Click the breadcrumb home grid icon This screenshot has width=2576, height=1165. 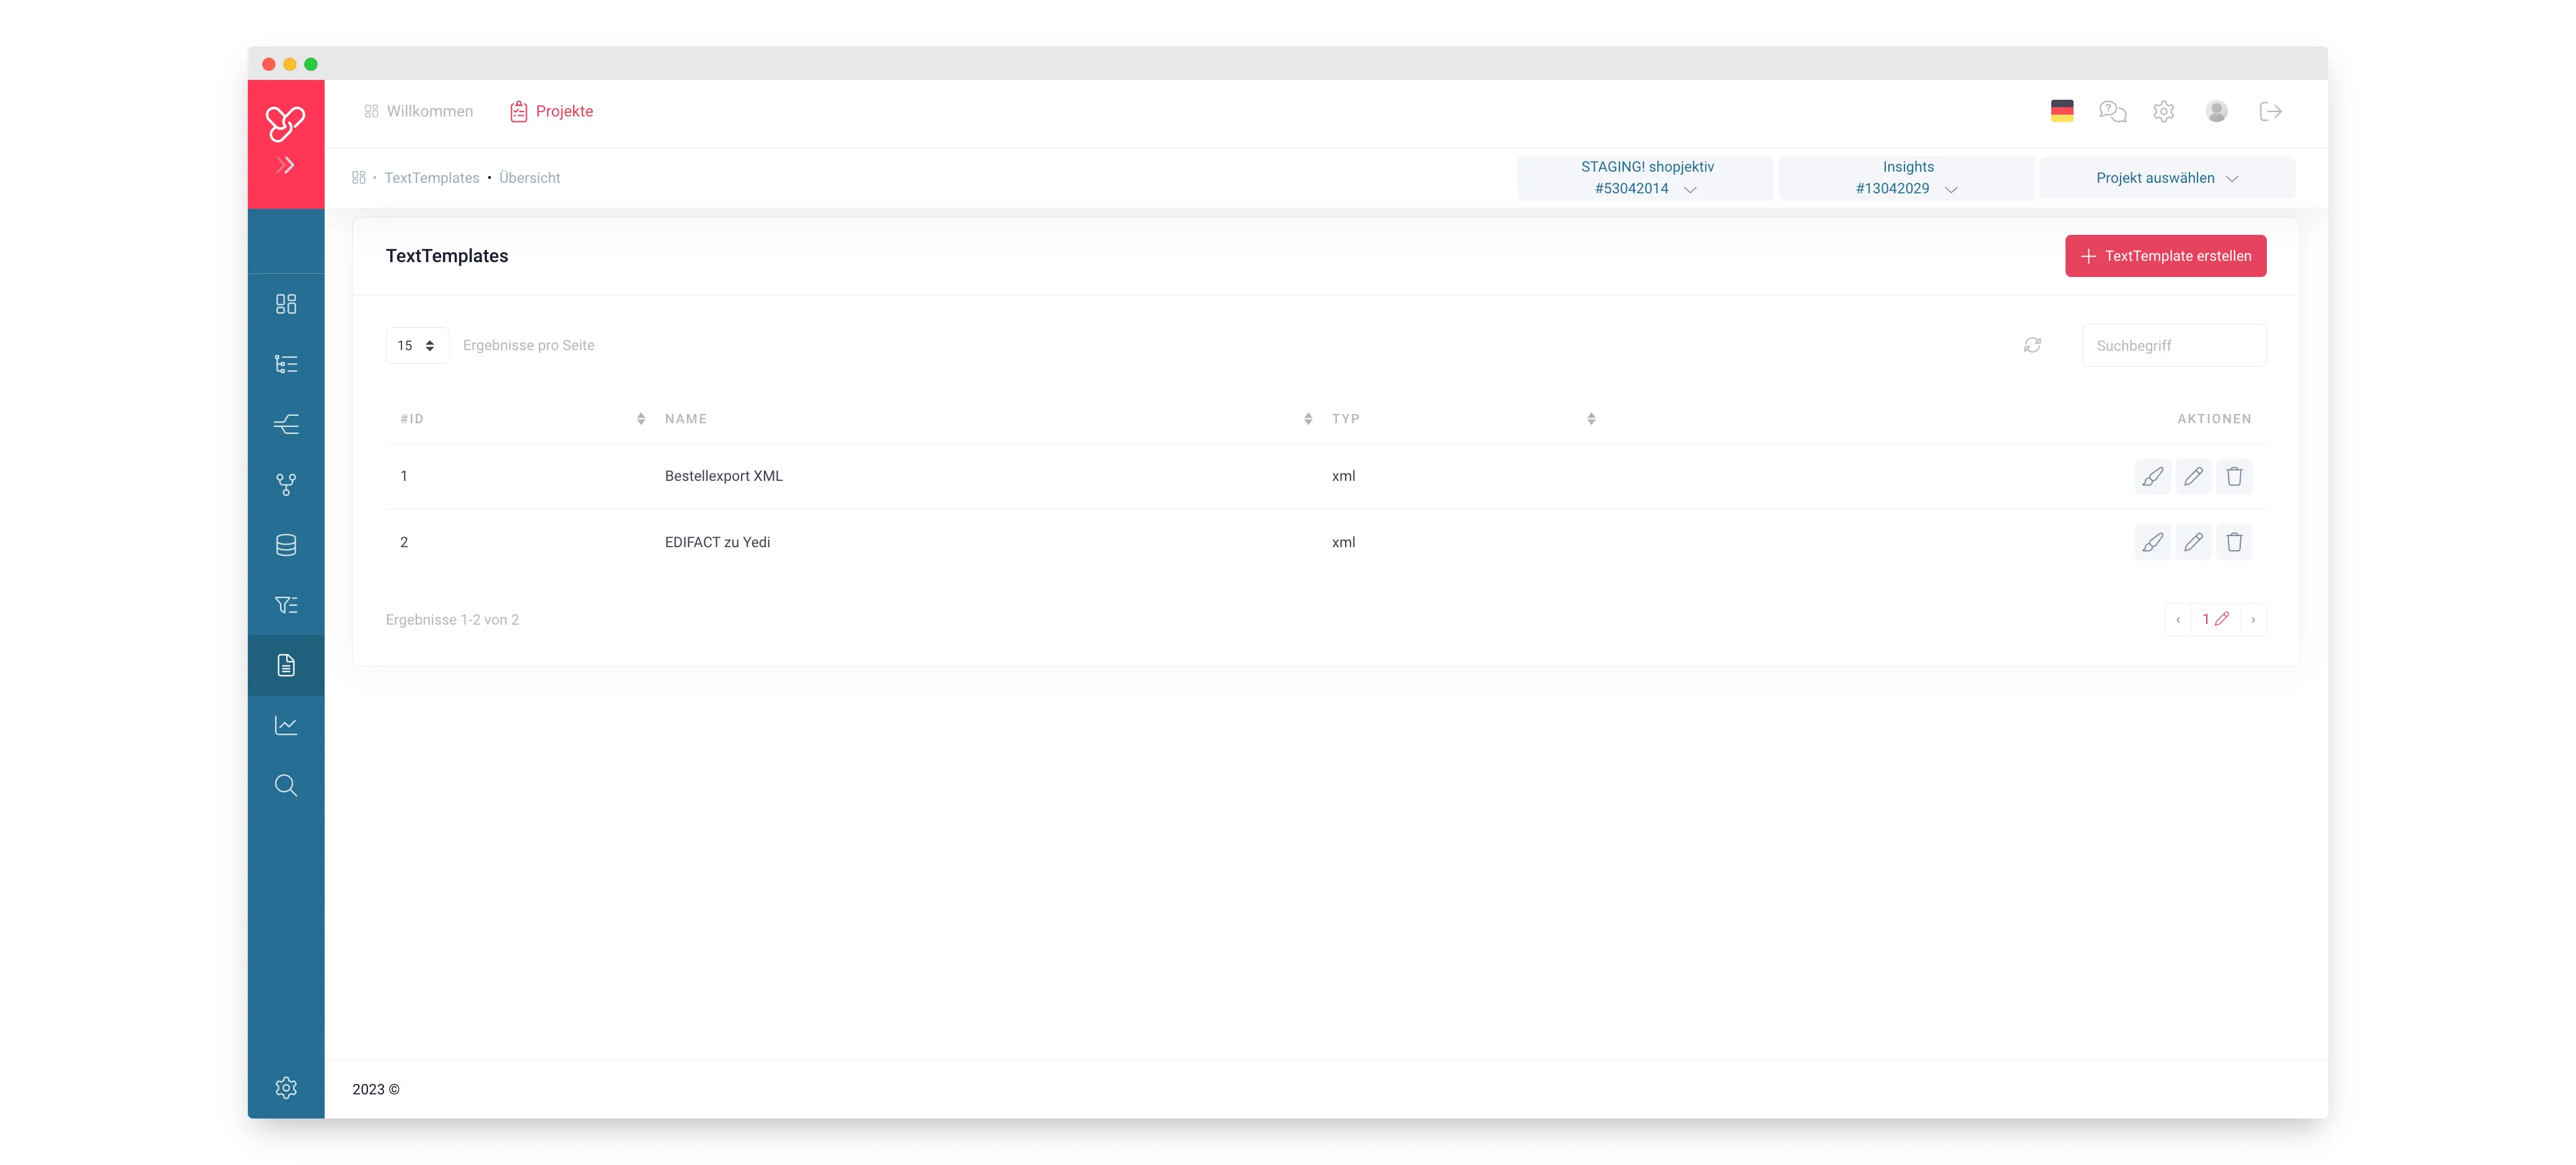click(358, 178)
